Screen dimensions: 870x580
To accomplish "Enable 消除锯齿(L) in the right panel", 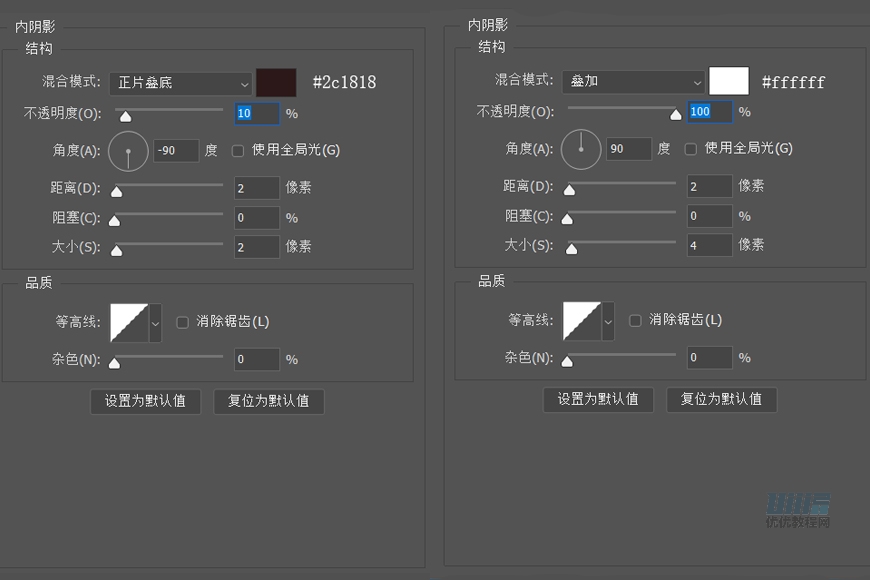I will (634, 321).
